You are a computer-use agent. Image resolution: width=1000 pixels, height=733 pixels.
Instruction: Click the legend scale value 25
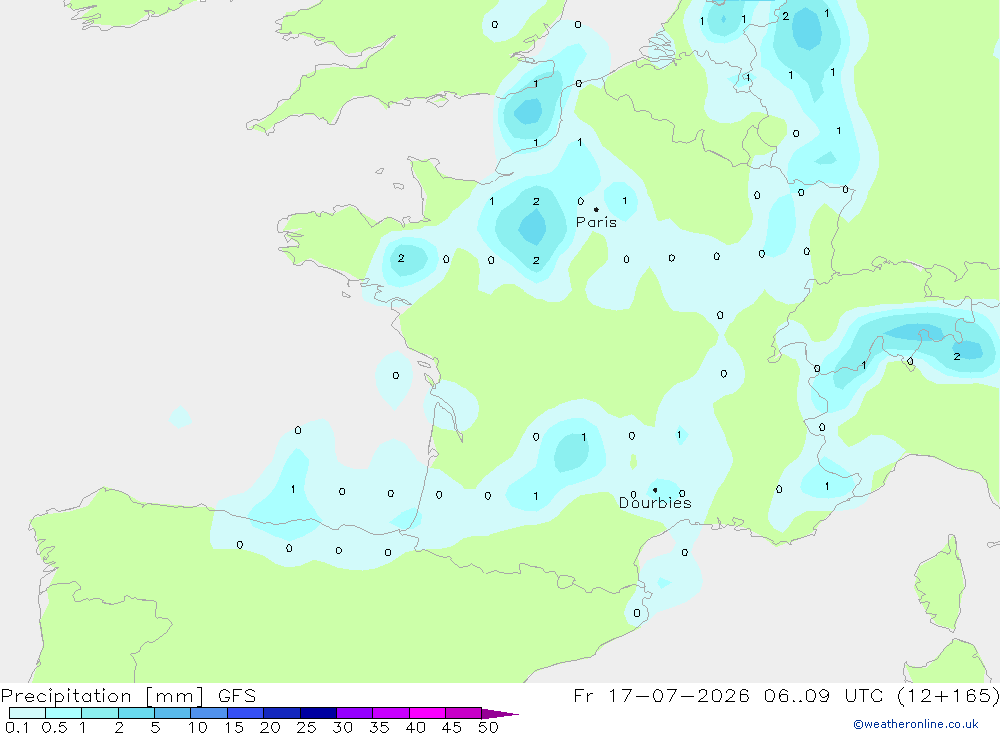307,727
